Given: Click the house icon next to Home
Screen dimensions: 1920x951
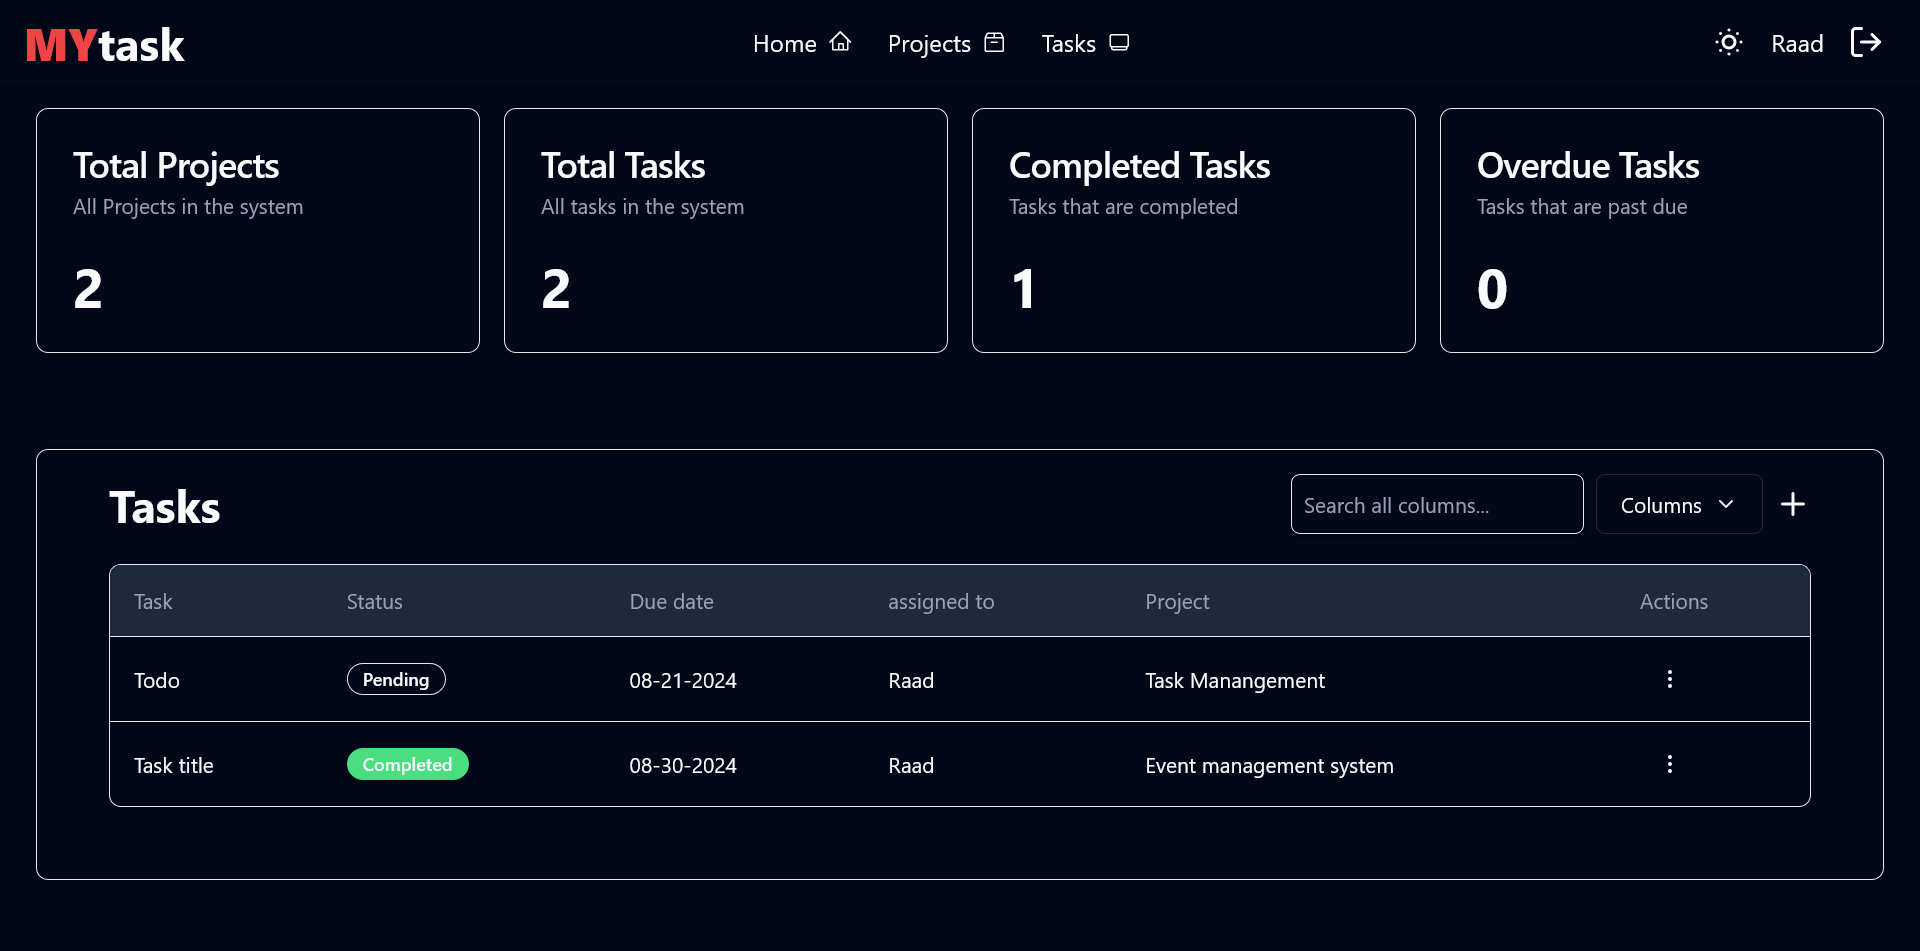Looking at the screenshot, I should tap(840, 43).
